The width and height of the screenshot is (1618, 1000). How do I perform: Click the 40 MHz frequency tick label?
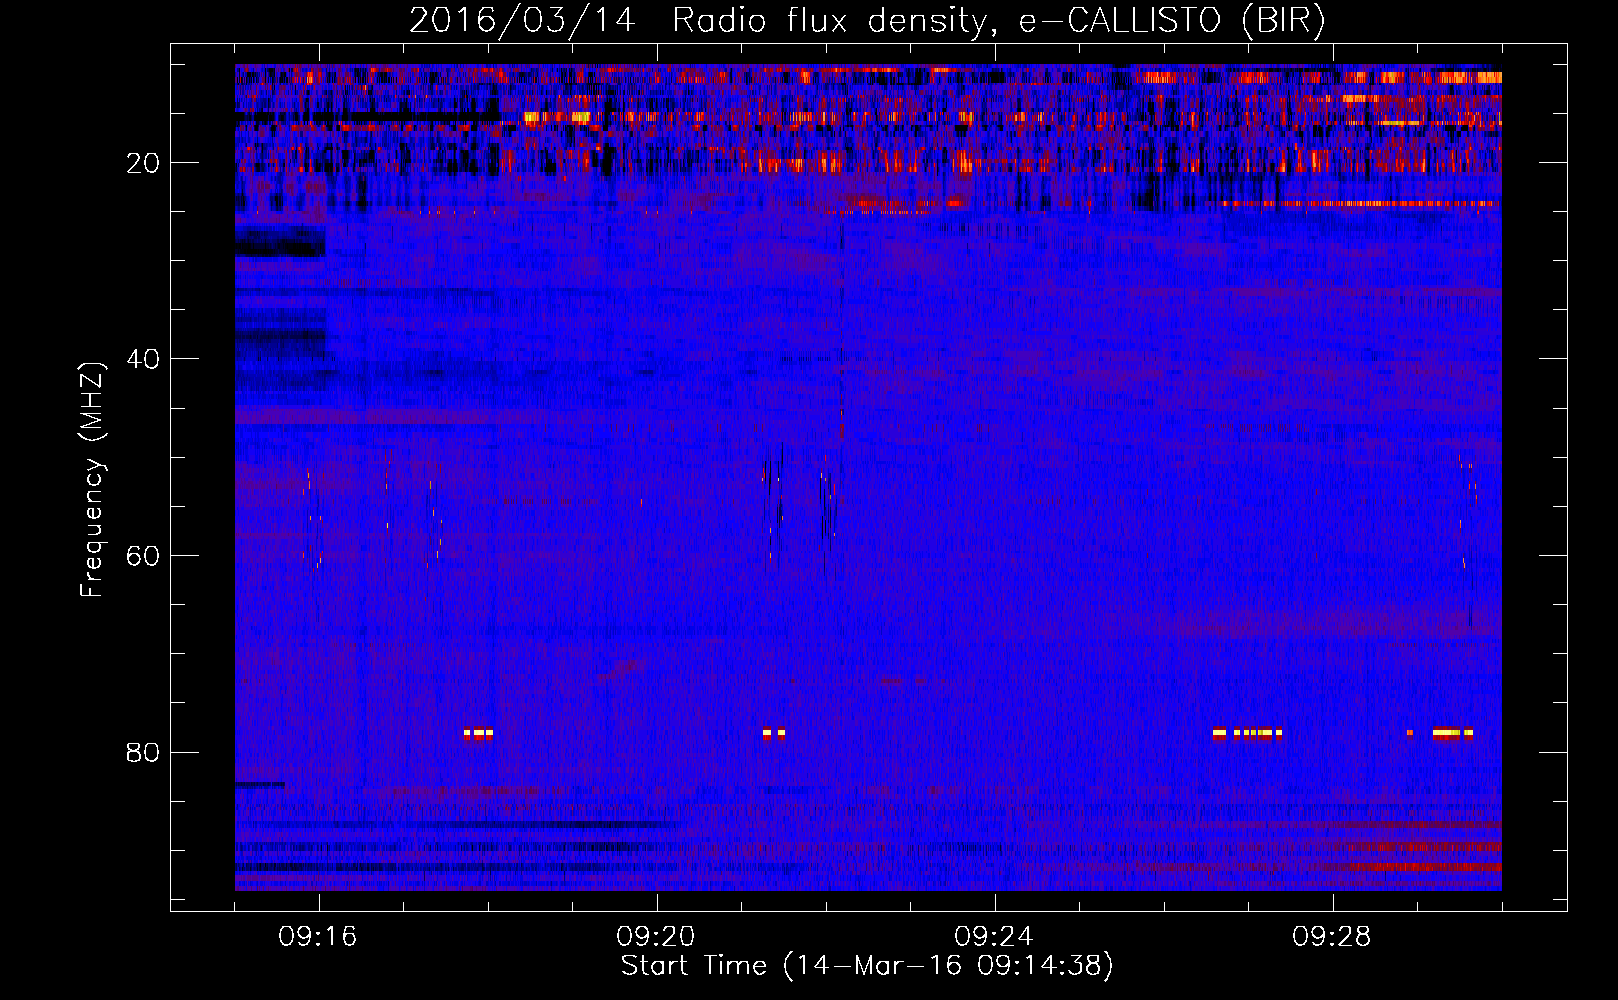click(x=144, y=359)
